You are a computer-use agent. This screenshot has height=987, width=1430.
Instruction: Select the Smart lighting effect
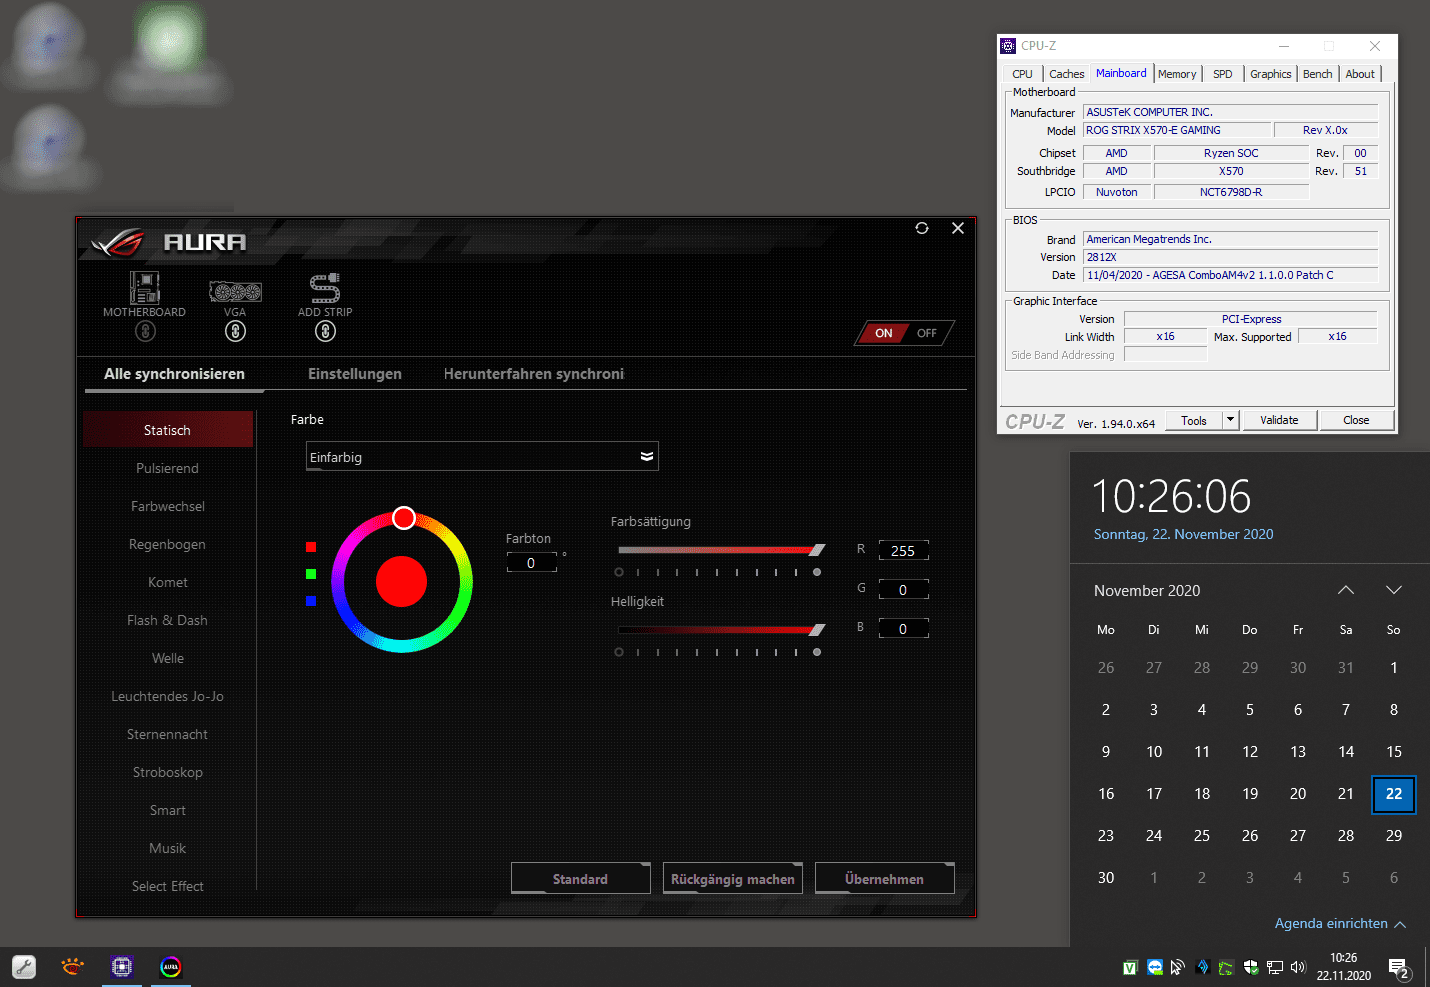168,810
